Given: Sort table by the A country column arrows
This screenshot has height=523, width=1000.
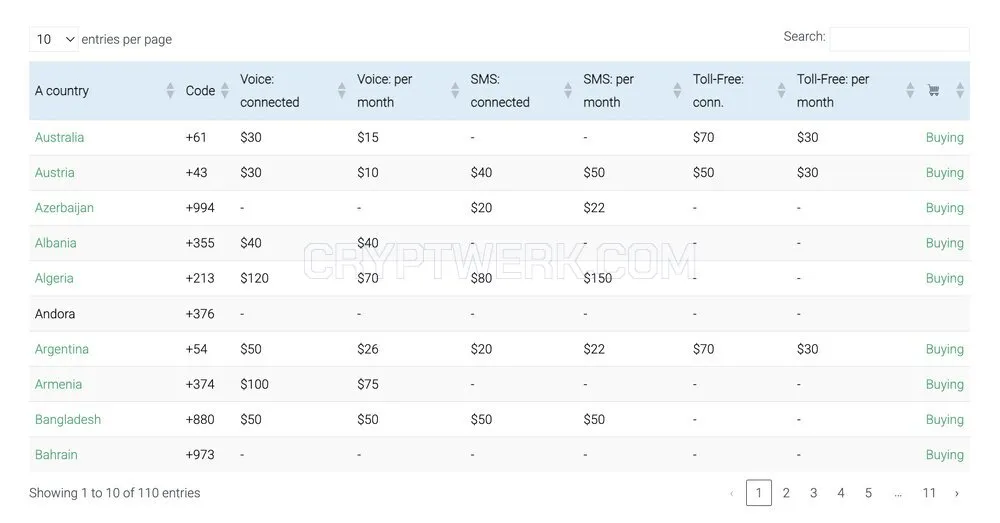Looking at the screenshot, I should [170, 91].
